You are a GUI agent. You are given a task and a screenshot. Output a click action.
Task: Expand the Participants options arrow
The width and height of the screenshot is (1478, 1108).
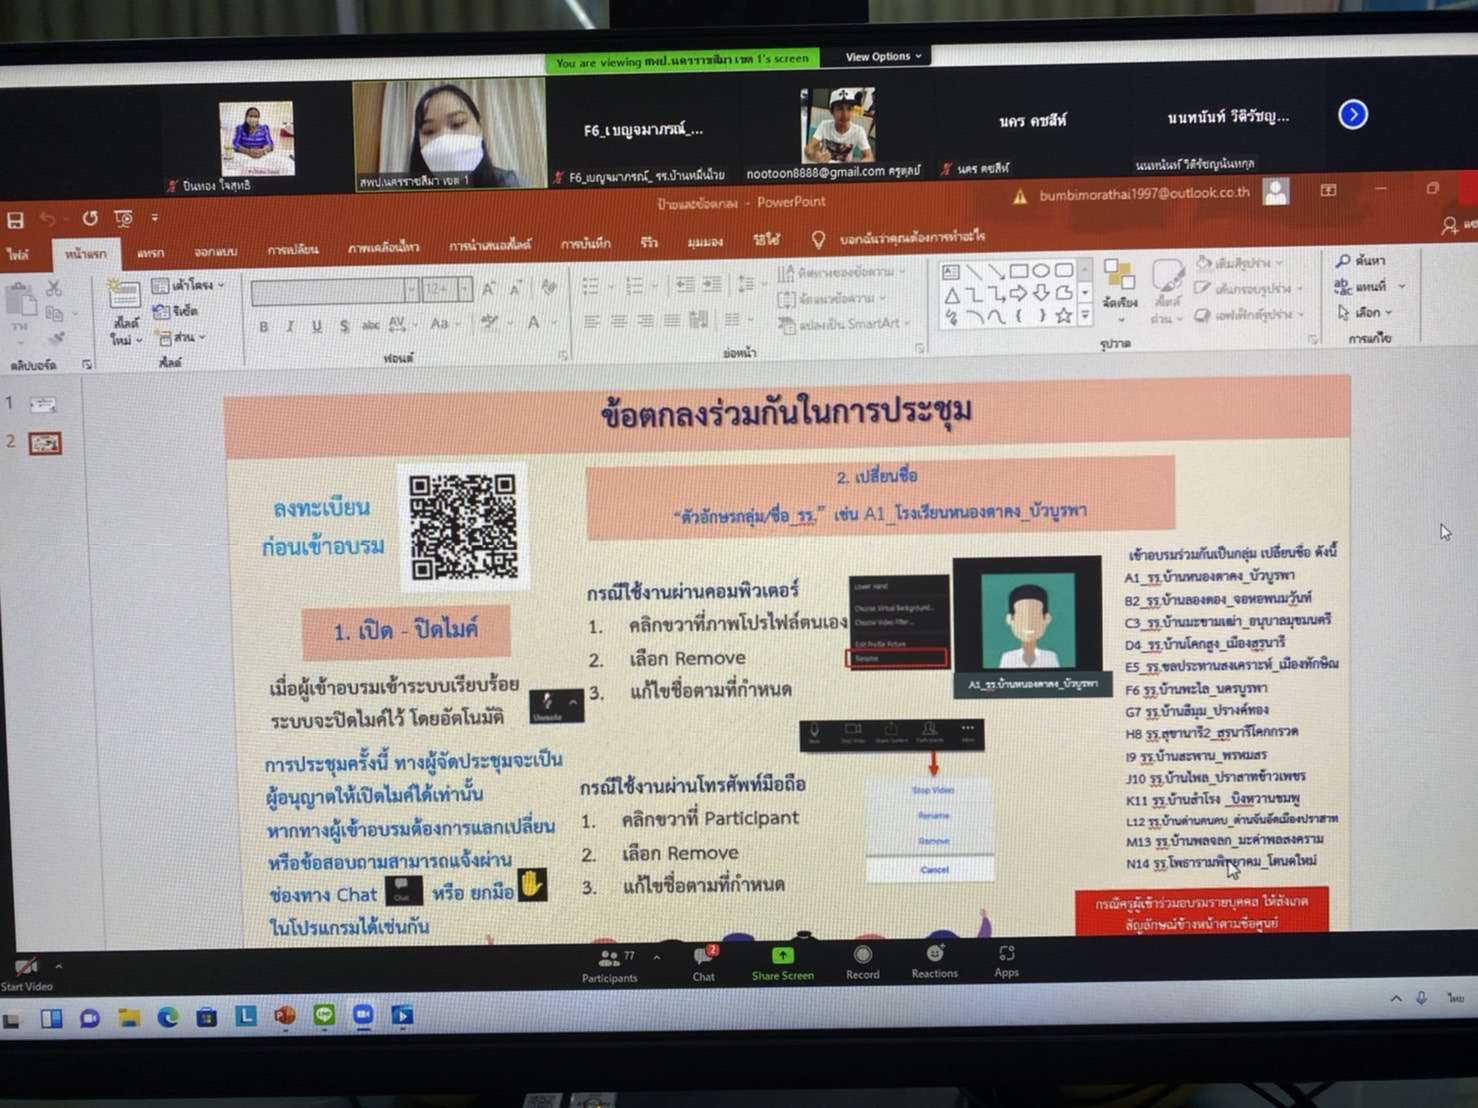(656, 957)
